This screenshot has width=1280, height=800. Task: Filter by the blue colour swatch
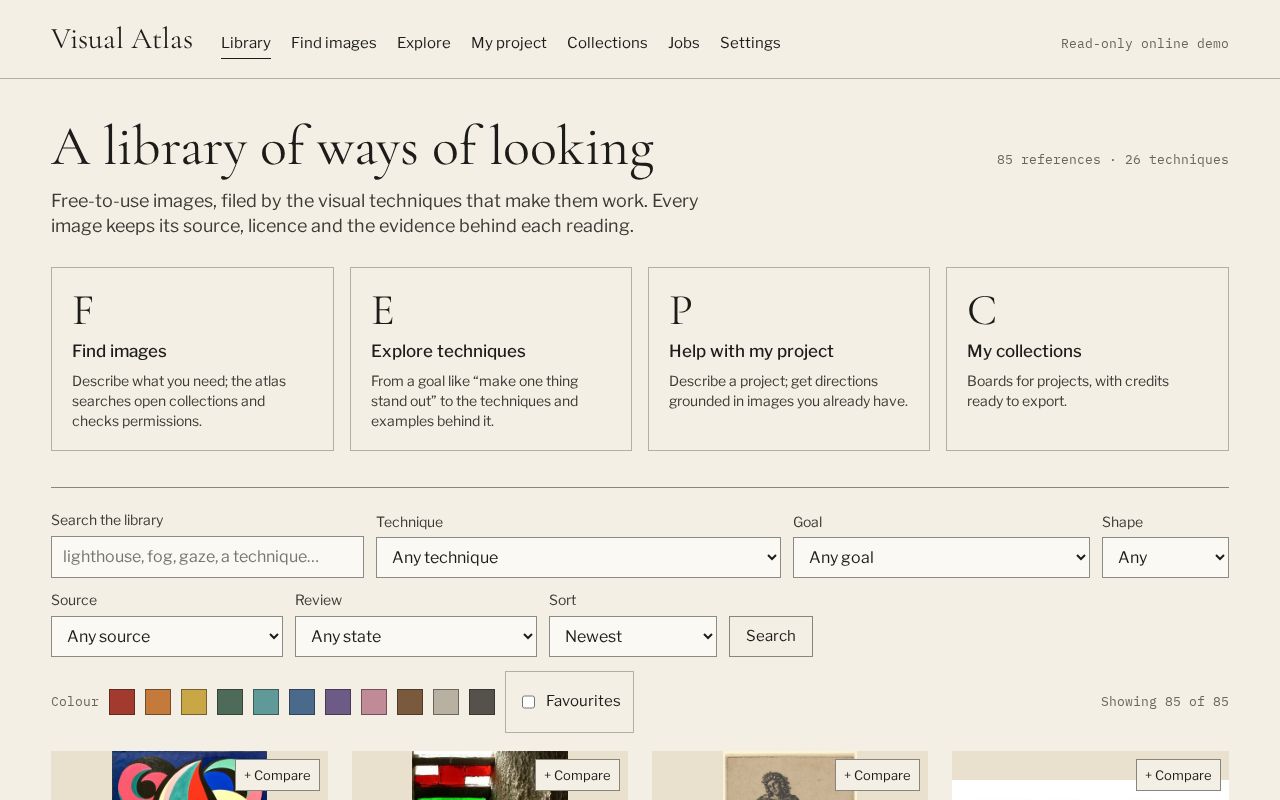pyautogui.click(x=302, y=702)
